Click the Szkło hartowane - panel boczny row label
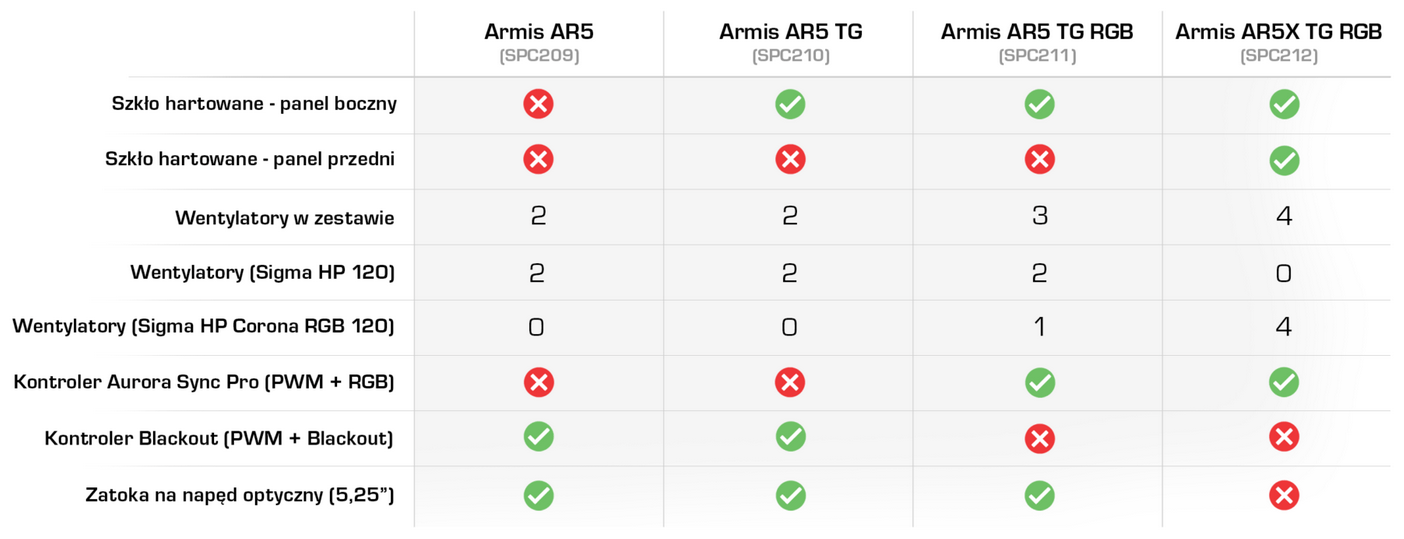The image size is (1404, 539). click(254, 104)
